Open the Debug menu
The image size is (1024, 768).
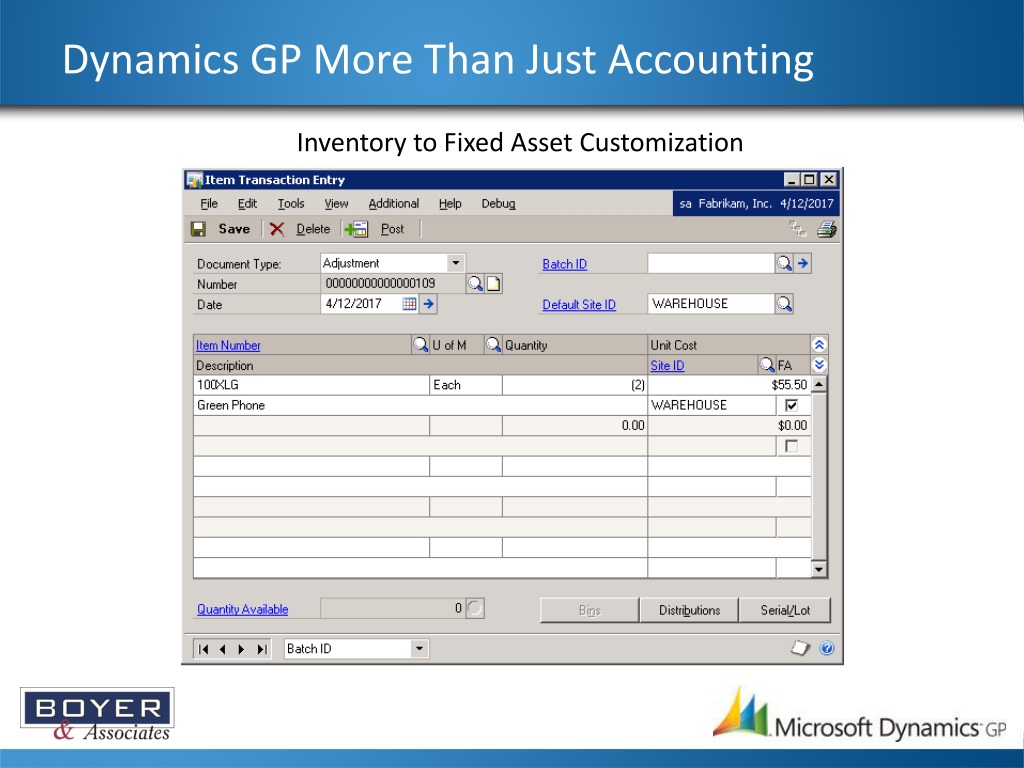coord(498,203)
